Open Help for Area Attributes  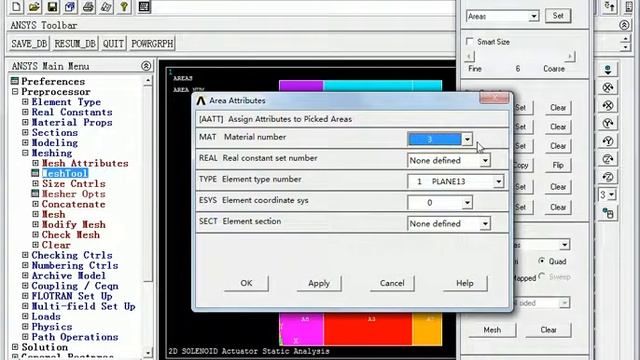tap(465, 283)
